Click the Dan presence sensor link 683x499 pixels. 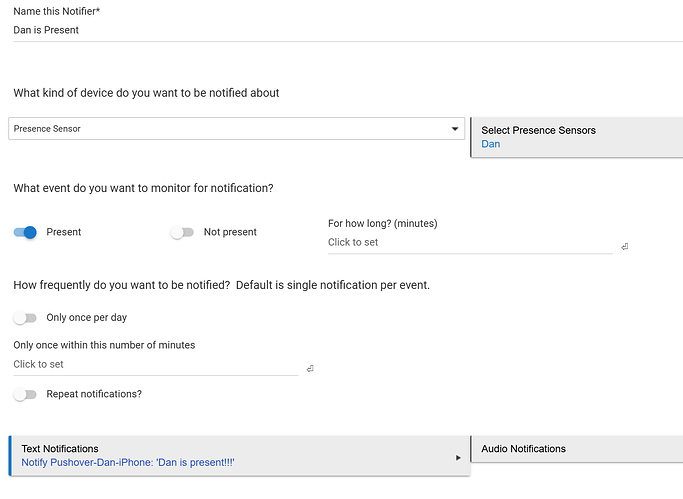click(x=490, y=144)
